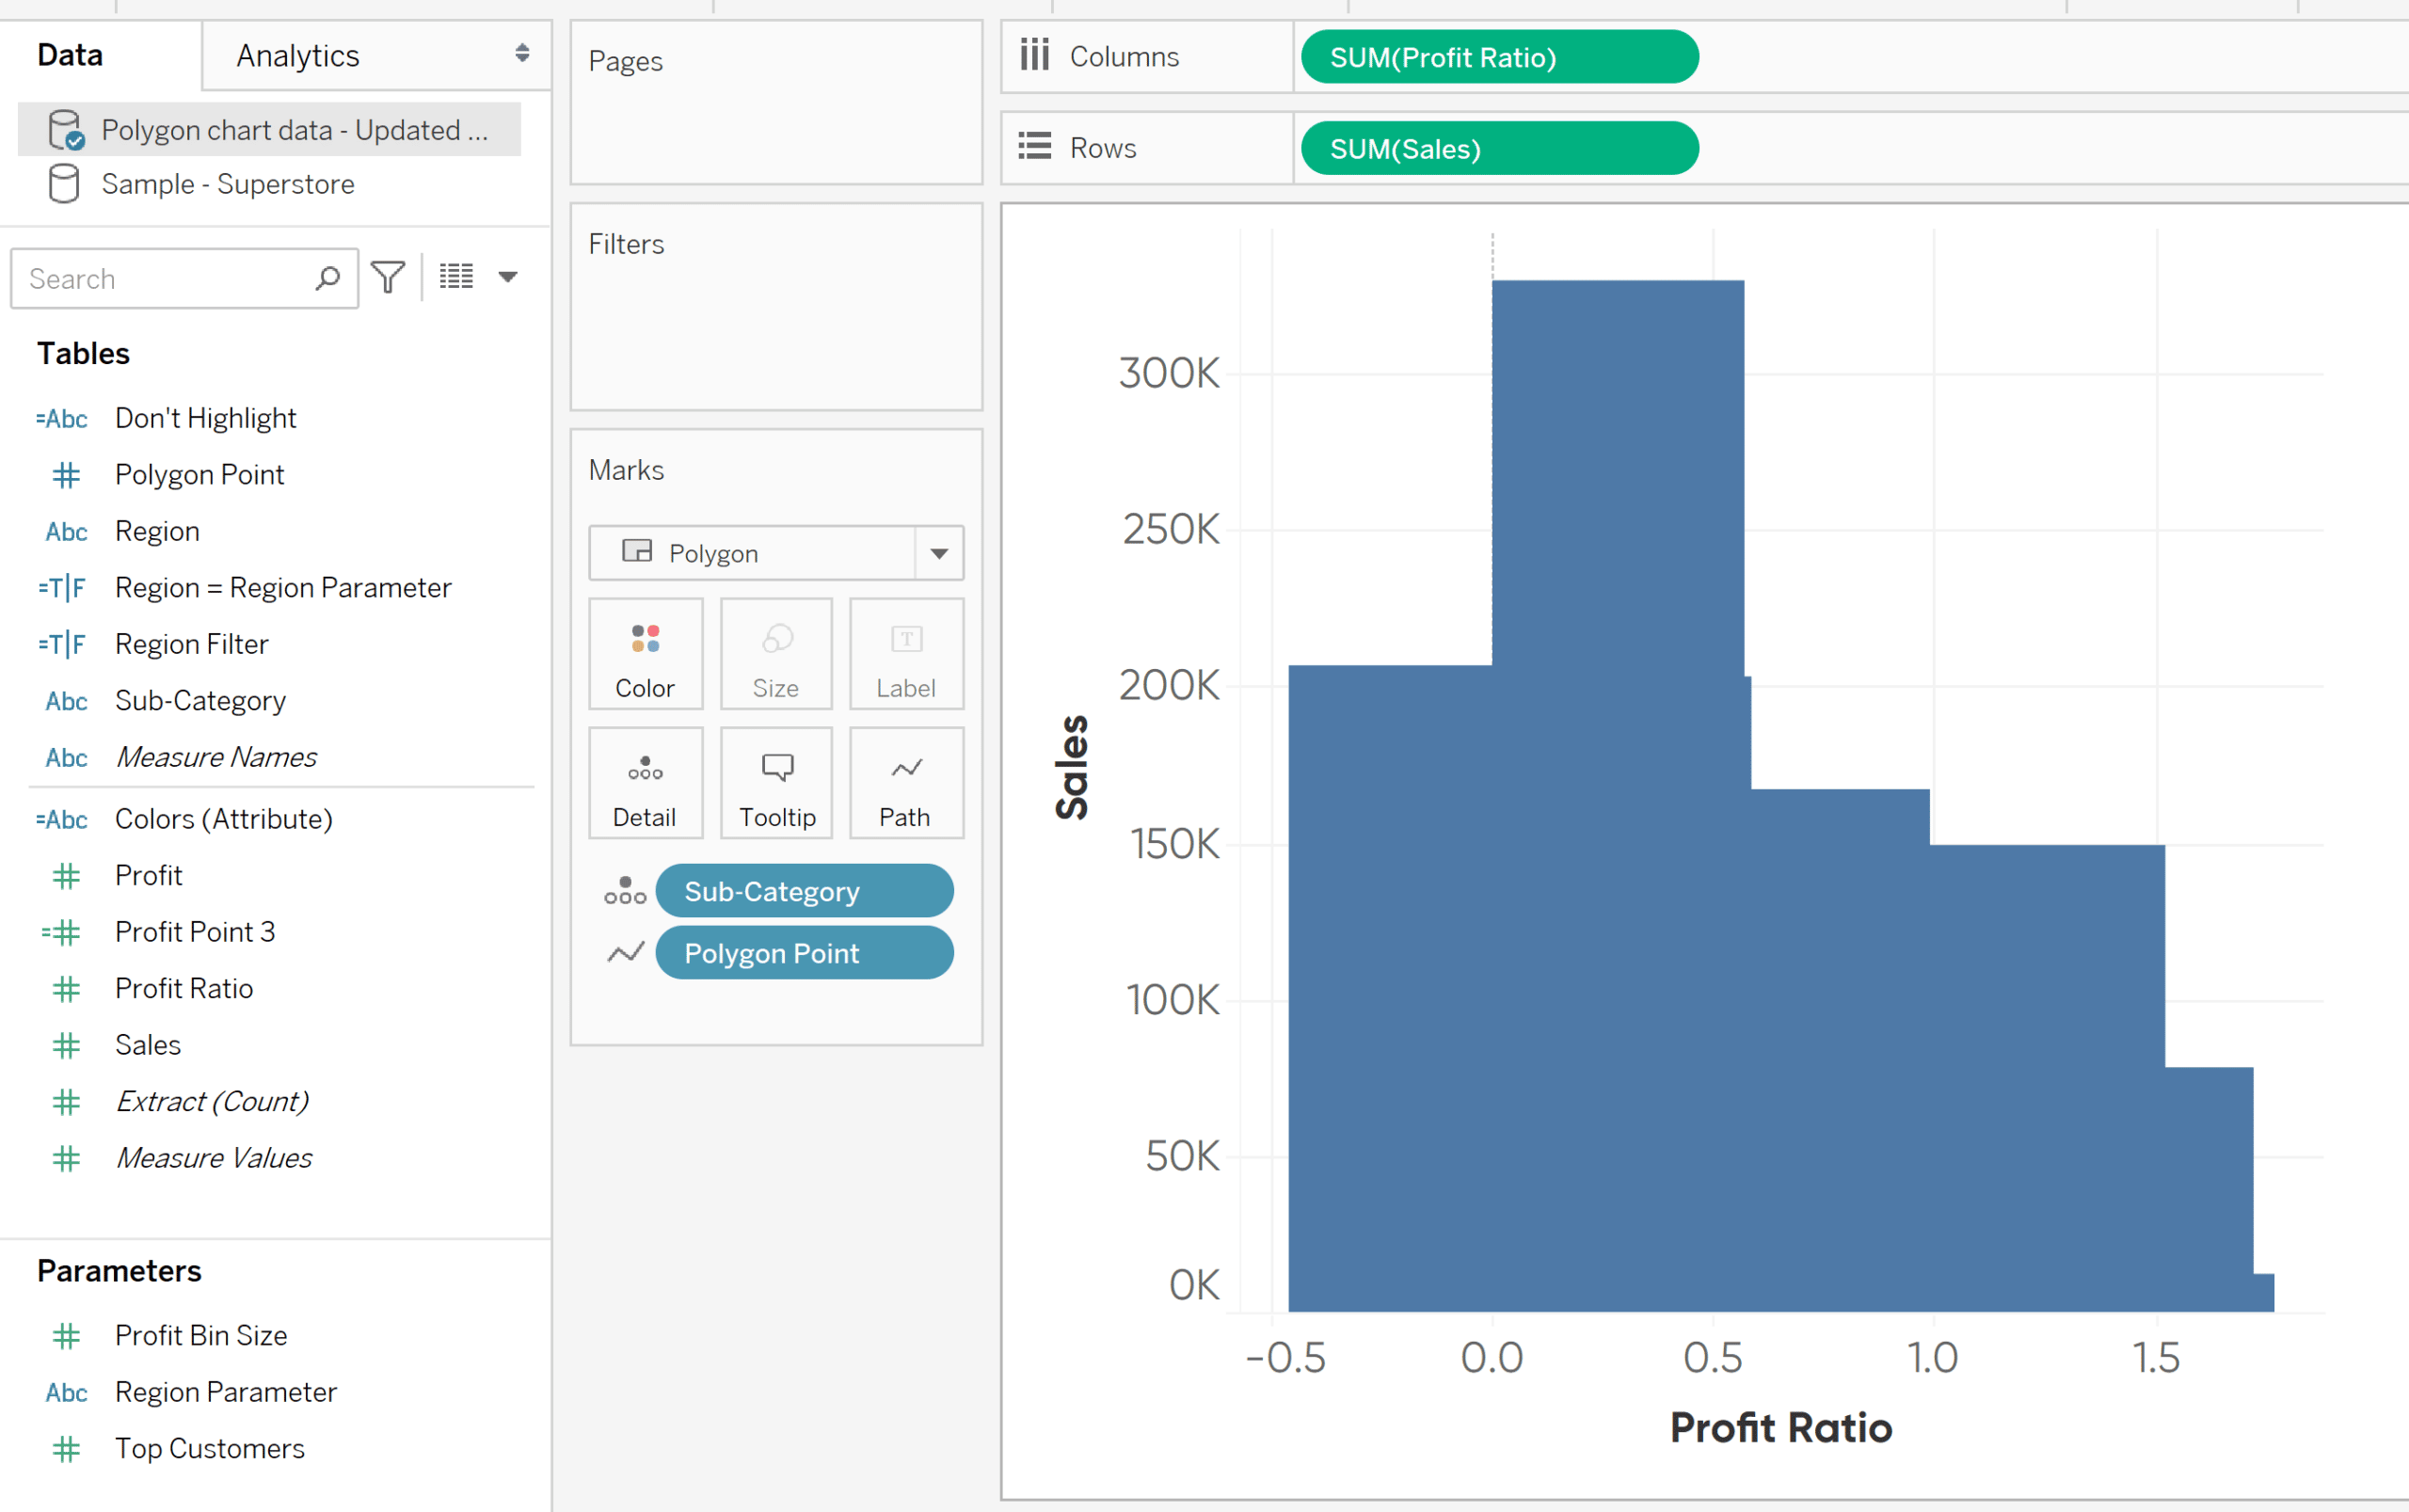2409x1512 pixels.
Task: Switch to the Data tab
Action: coord(70,55)
